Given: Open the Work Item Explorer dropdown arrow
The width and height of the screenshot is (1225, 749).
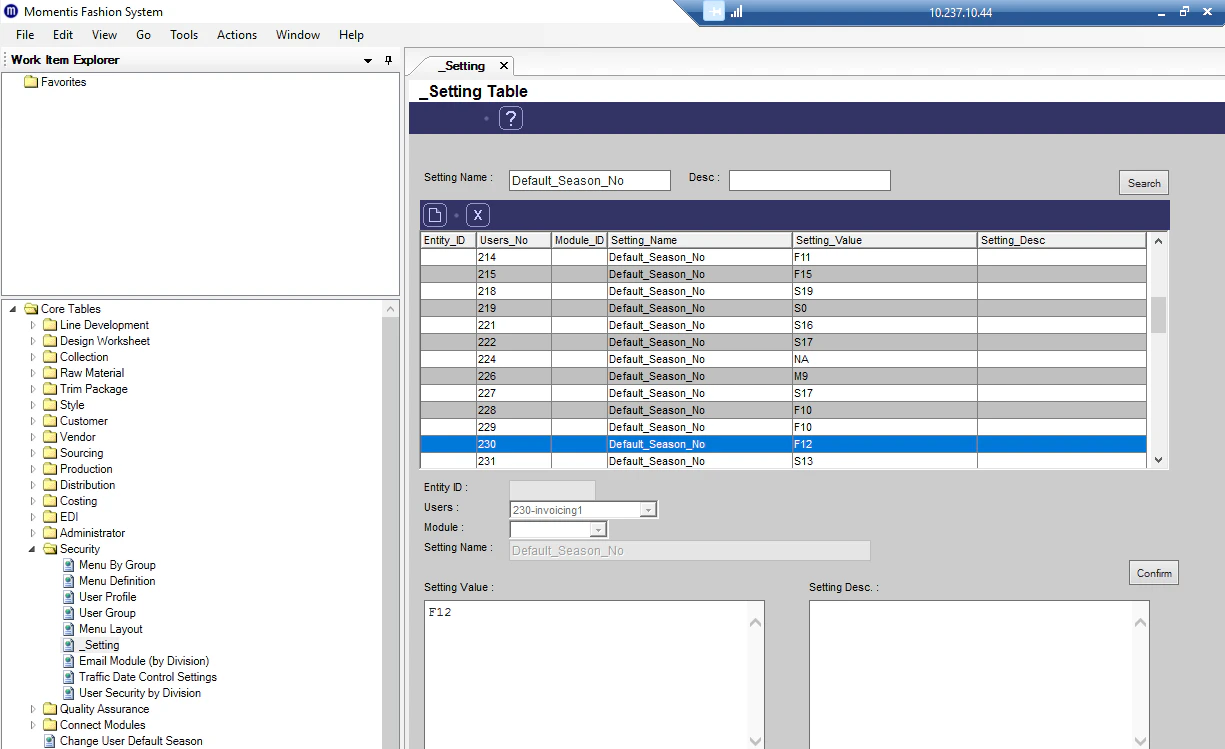Looking at the screenshot, I should pyautogui.click(x=366, y=60).
